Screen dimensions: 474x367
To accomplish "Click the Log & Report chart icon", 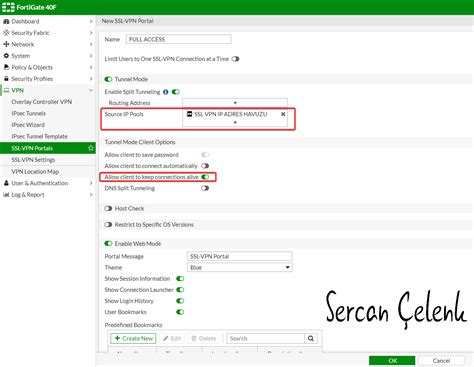I will tap(6, 195).
